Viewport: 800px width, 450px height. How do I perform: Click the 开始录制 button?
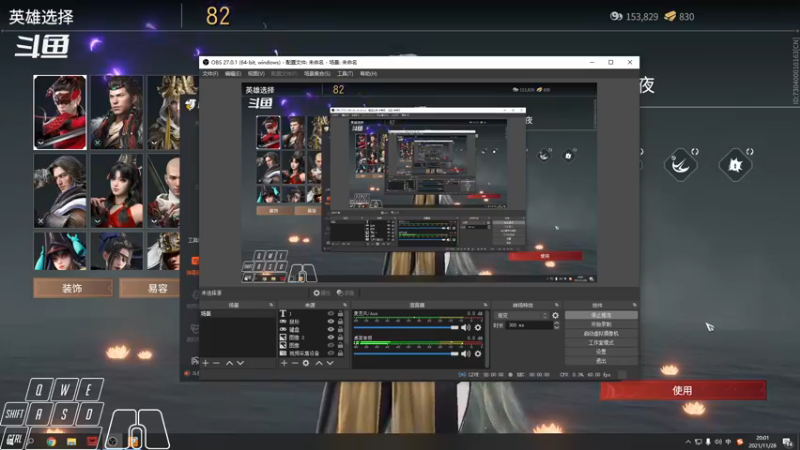coord(601,324)
